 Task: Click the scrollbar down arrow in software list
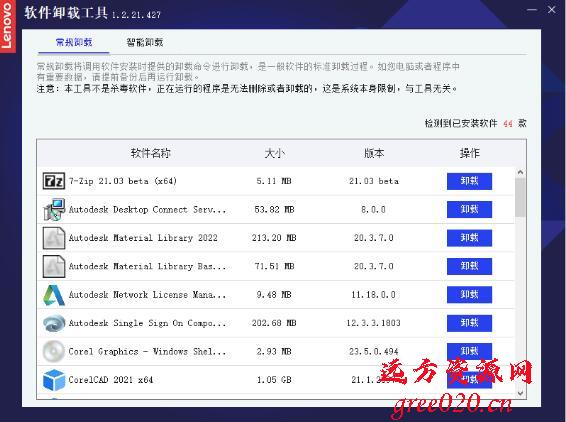(x=520, y=393)
